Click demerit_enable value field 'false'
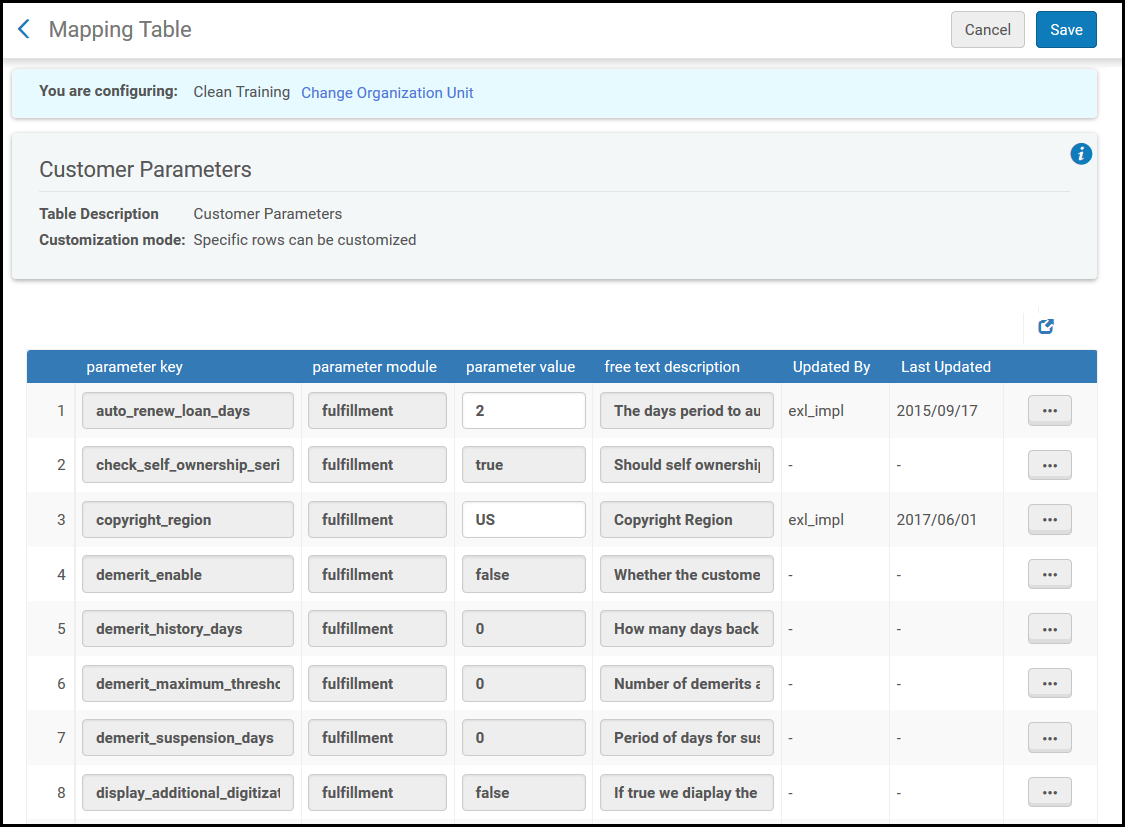Screen dimensions: 1125x827 tap(524, 574)
